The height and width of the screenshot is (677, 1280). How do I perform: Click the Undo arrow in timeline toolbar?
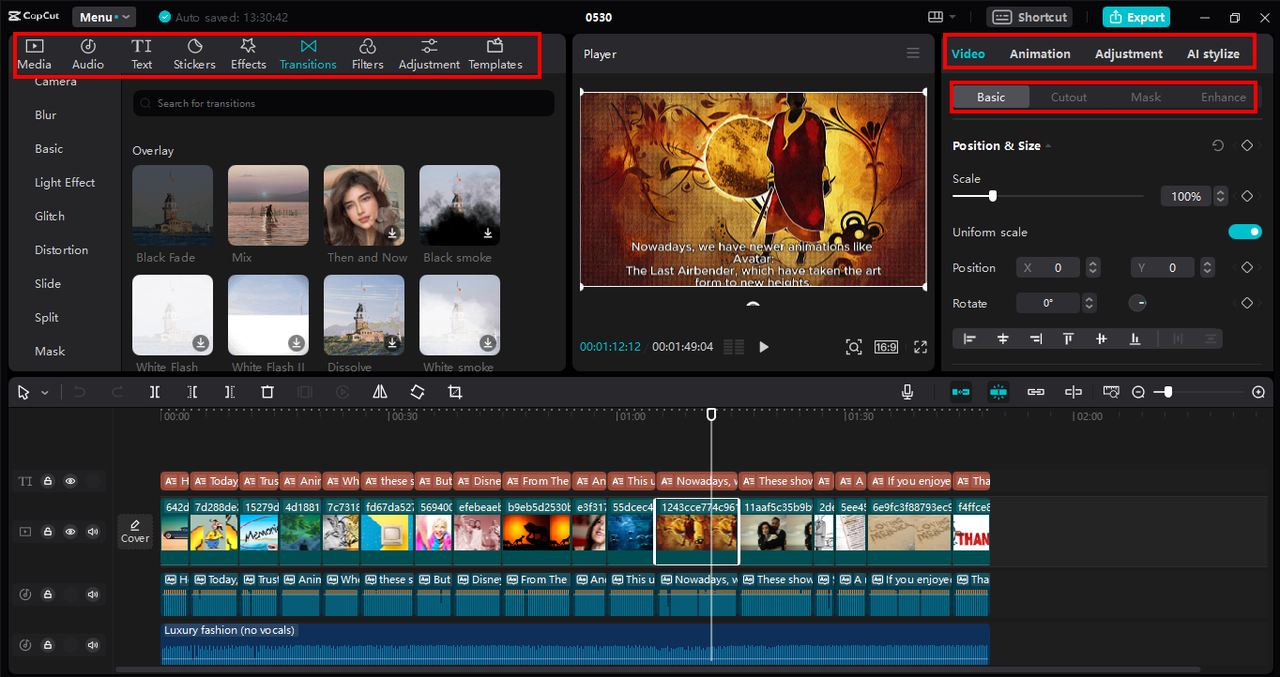pyautogui.click(x=80, y=392)
